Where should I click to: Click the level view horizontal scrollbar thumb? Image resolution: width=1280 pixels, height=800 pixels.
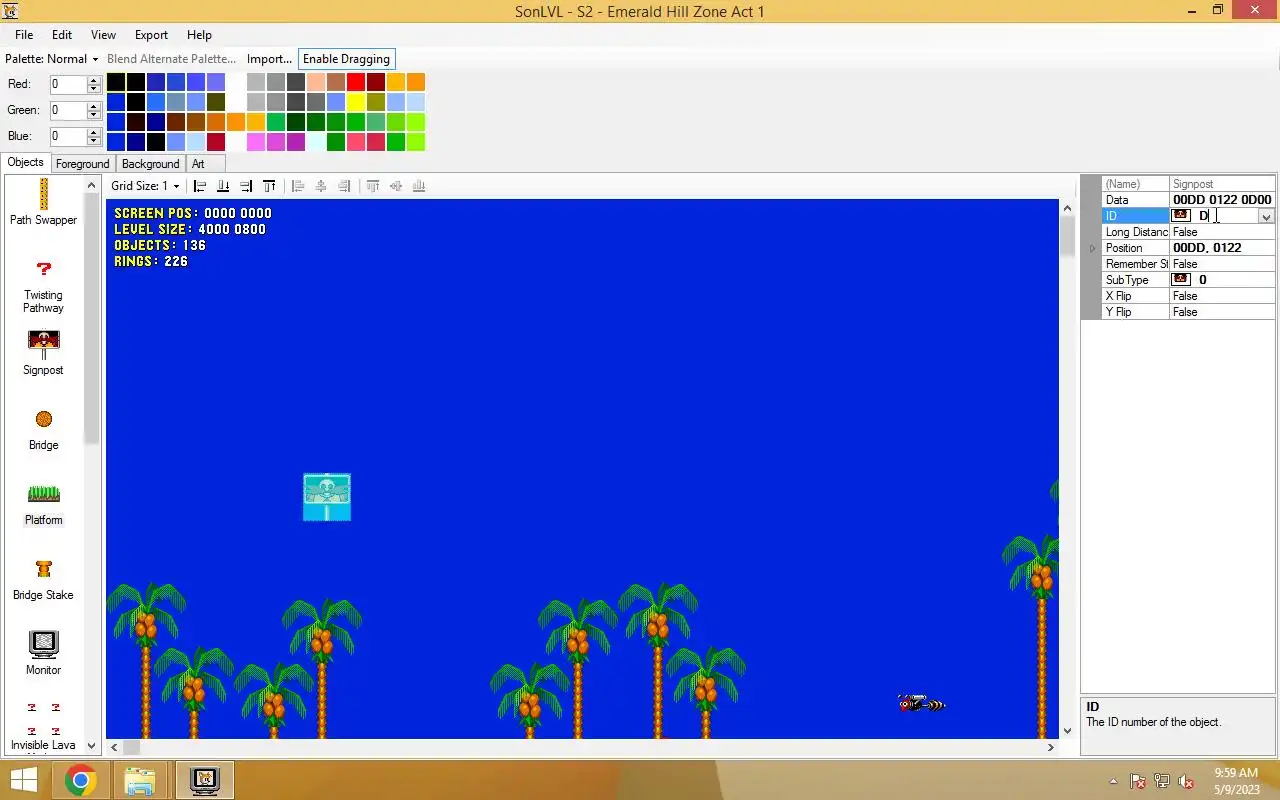(132, 747)
